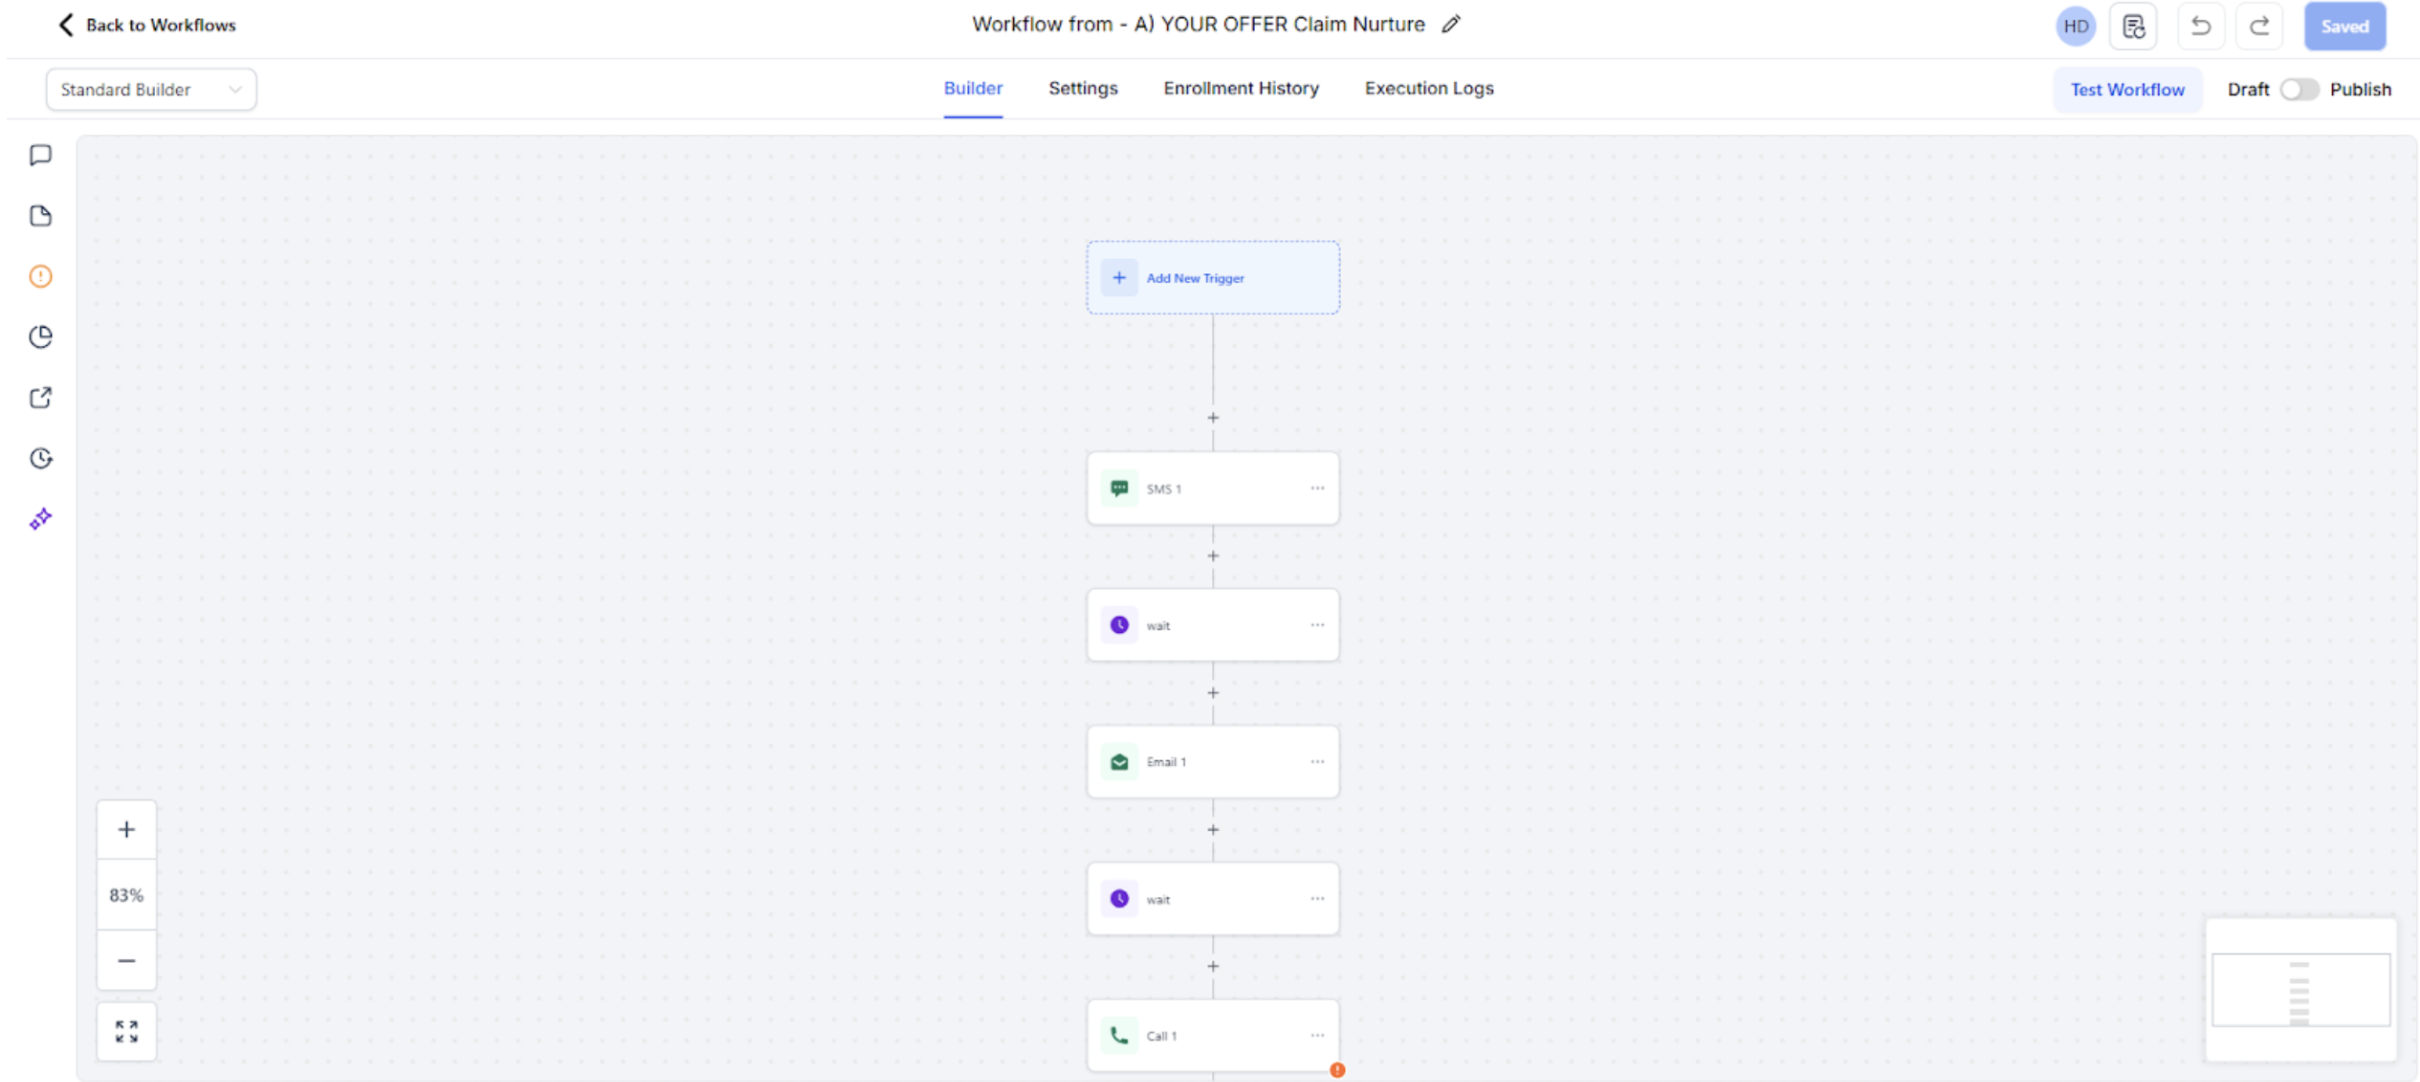Click the workflow minimap thumbnail
Image resolution: width=2420 pixels, height=1082 pixels.
2300,990
